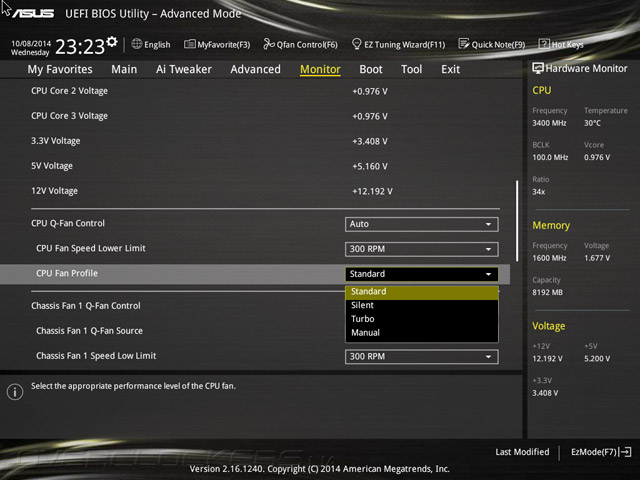
Task: Collapse the CPU Fan Profile dropdown
Action: pyautogui.click(x=422, y=274)
